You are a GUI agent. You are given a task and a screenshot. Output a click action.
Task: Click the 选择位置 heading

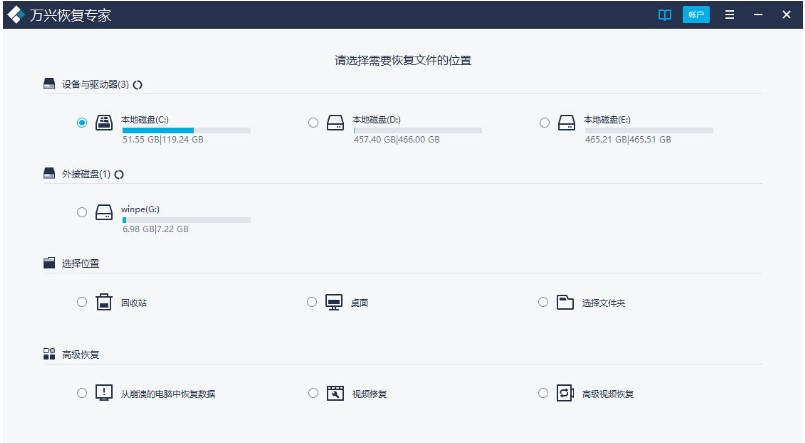(x=81, y=263)
